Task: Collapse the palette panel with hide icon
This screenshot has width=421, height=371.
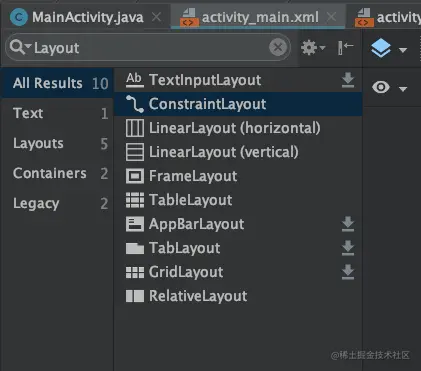Action: [x=345, y=47]
